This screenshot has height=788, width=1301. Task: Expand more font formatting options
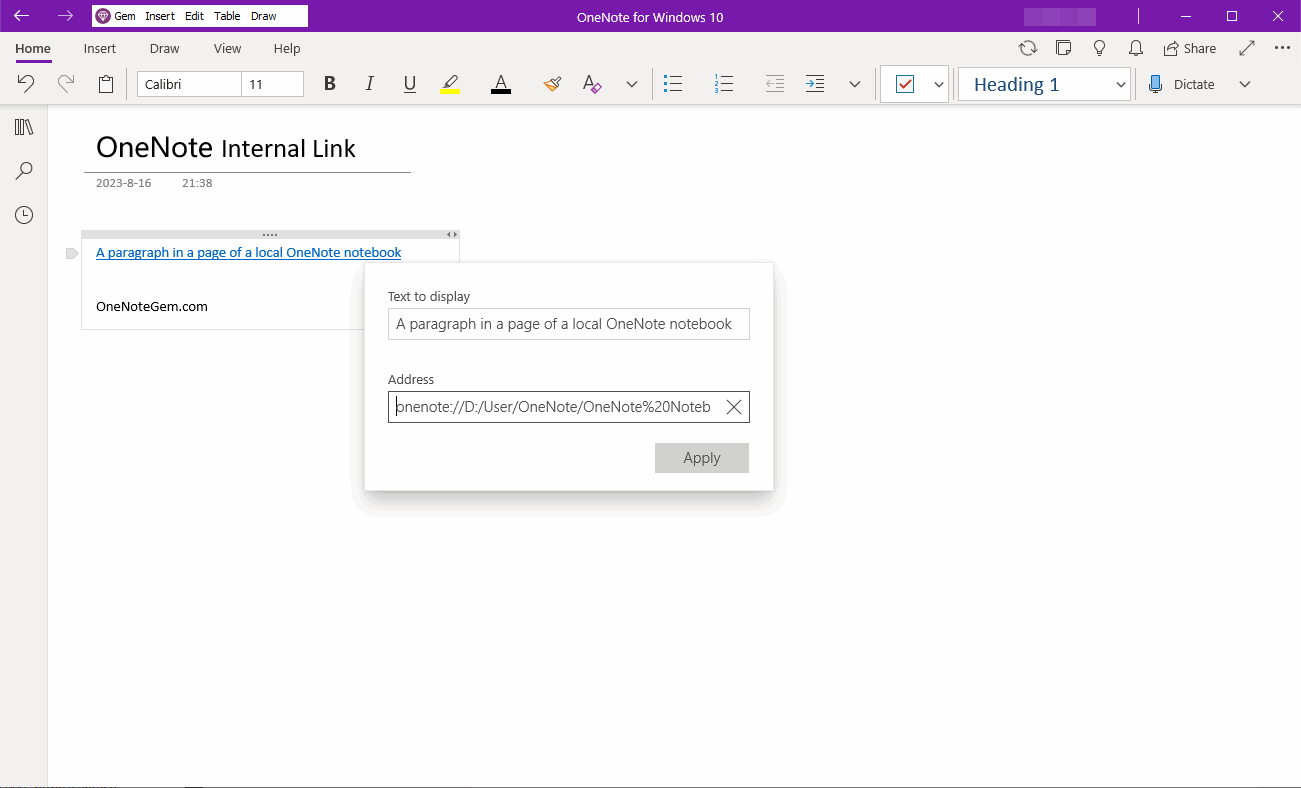pyautogui.click(x=632, y=84)
